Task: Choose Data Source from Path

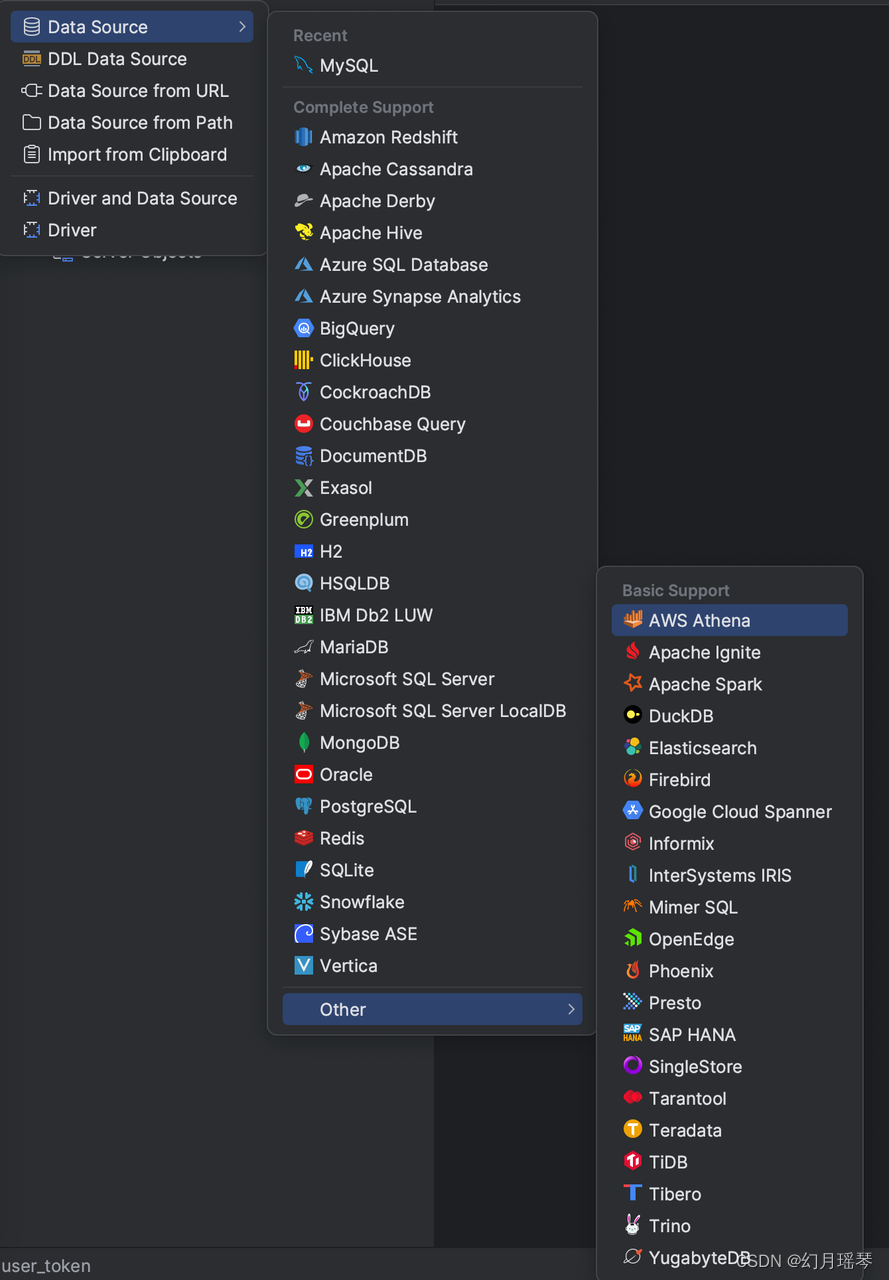Action: (x=132, y=123)
